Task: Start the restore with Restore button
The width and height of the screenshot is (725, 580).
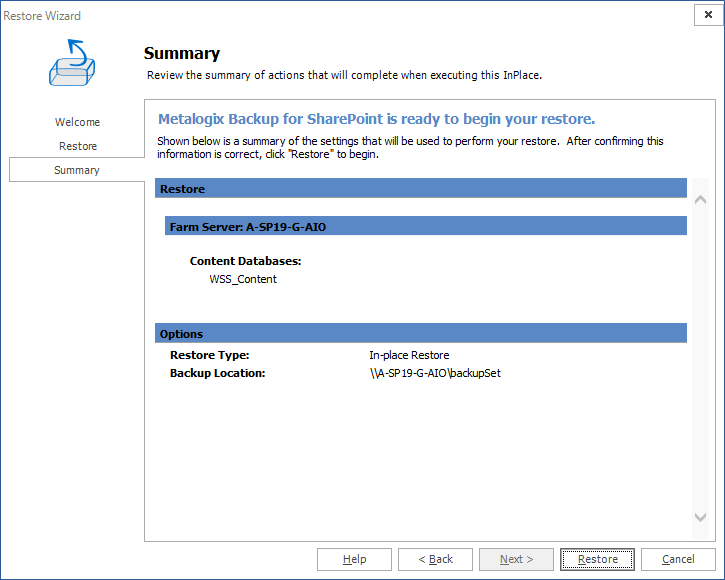Action: click(597, 559)
